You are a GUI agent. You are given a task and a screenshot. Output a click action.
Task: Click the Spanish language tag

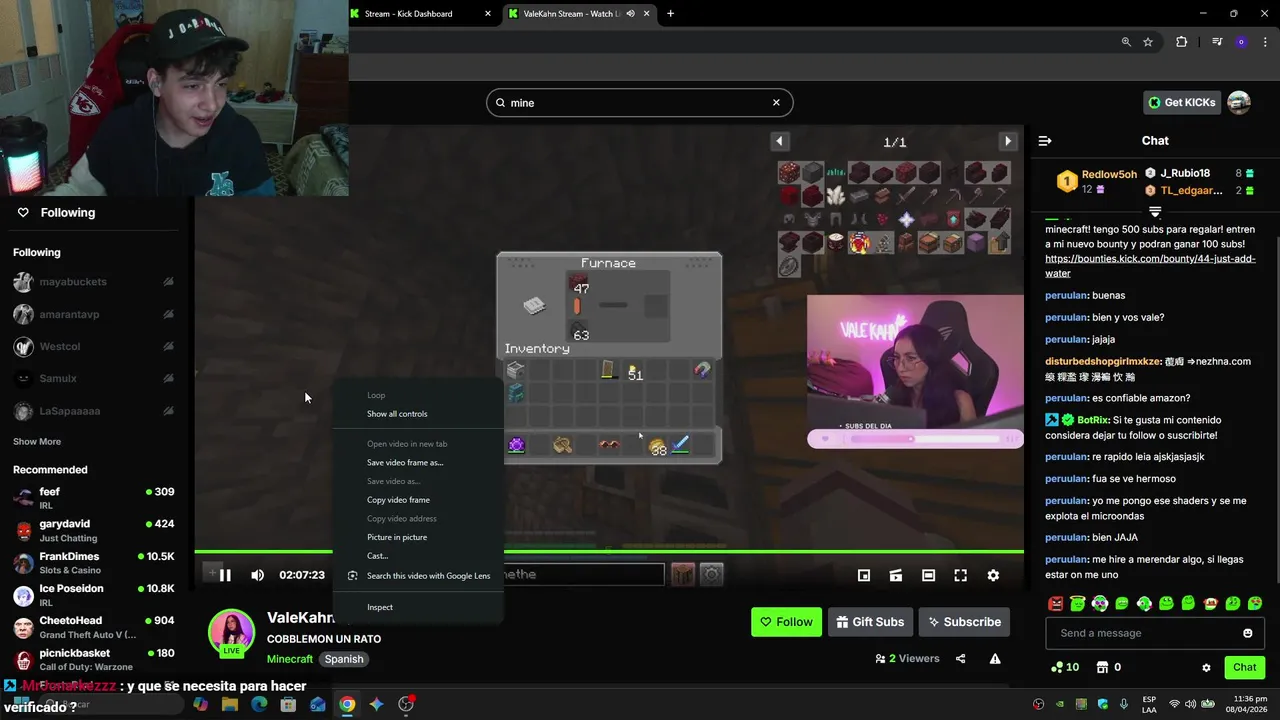[344, 659]
